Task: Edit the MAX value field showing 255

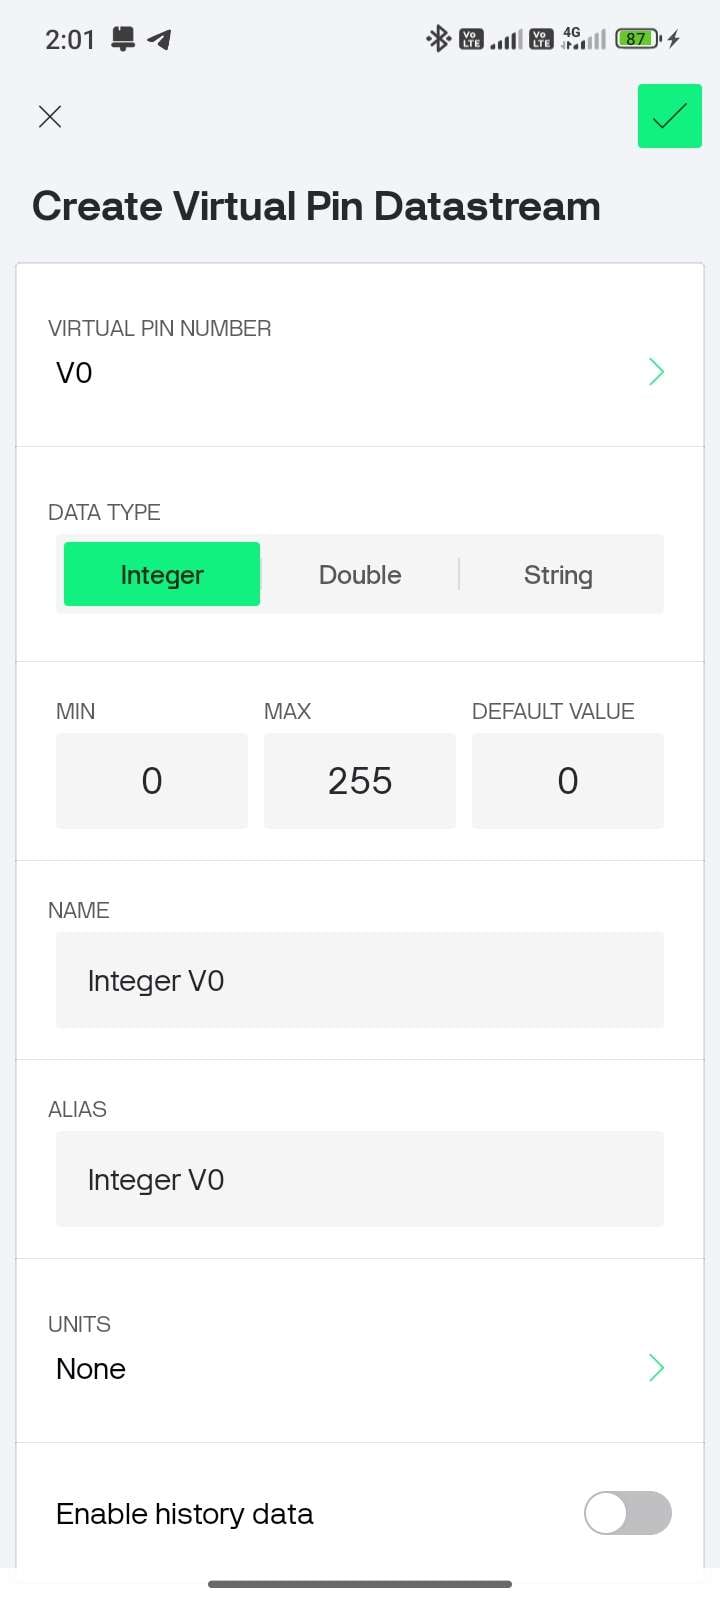Action: 360,780
